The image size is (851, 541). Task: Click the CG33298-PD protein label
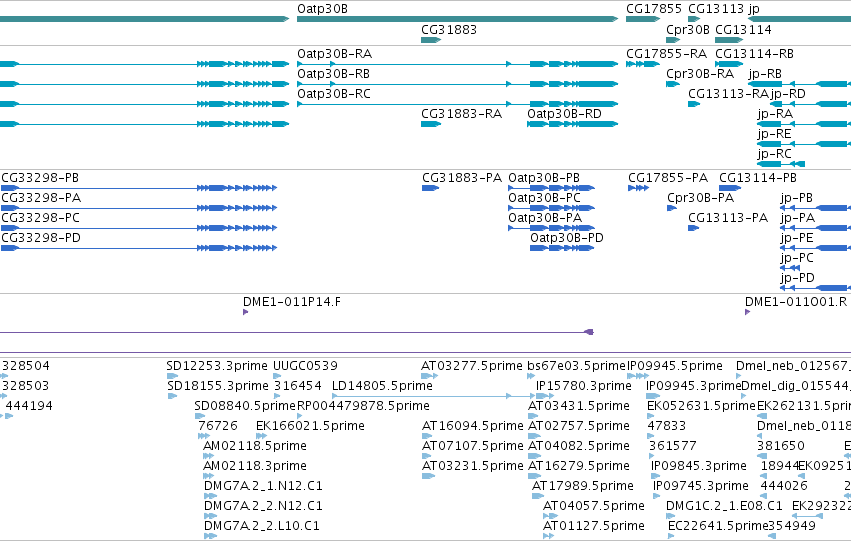(x=41, y=238)
